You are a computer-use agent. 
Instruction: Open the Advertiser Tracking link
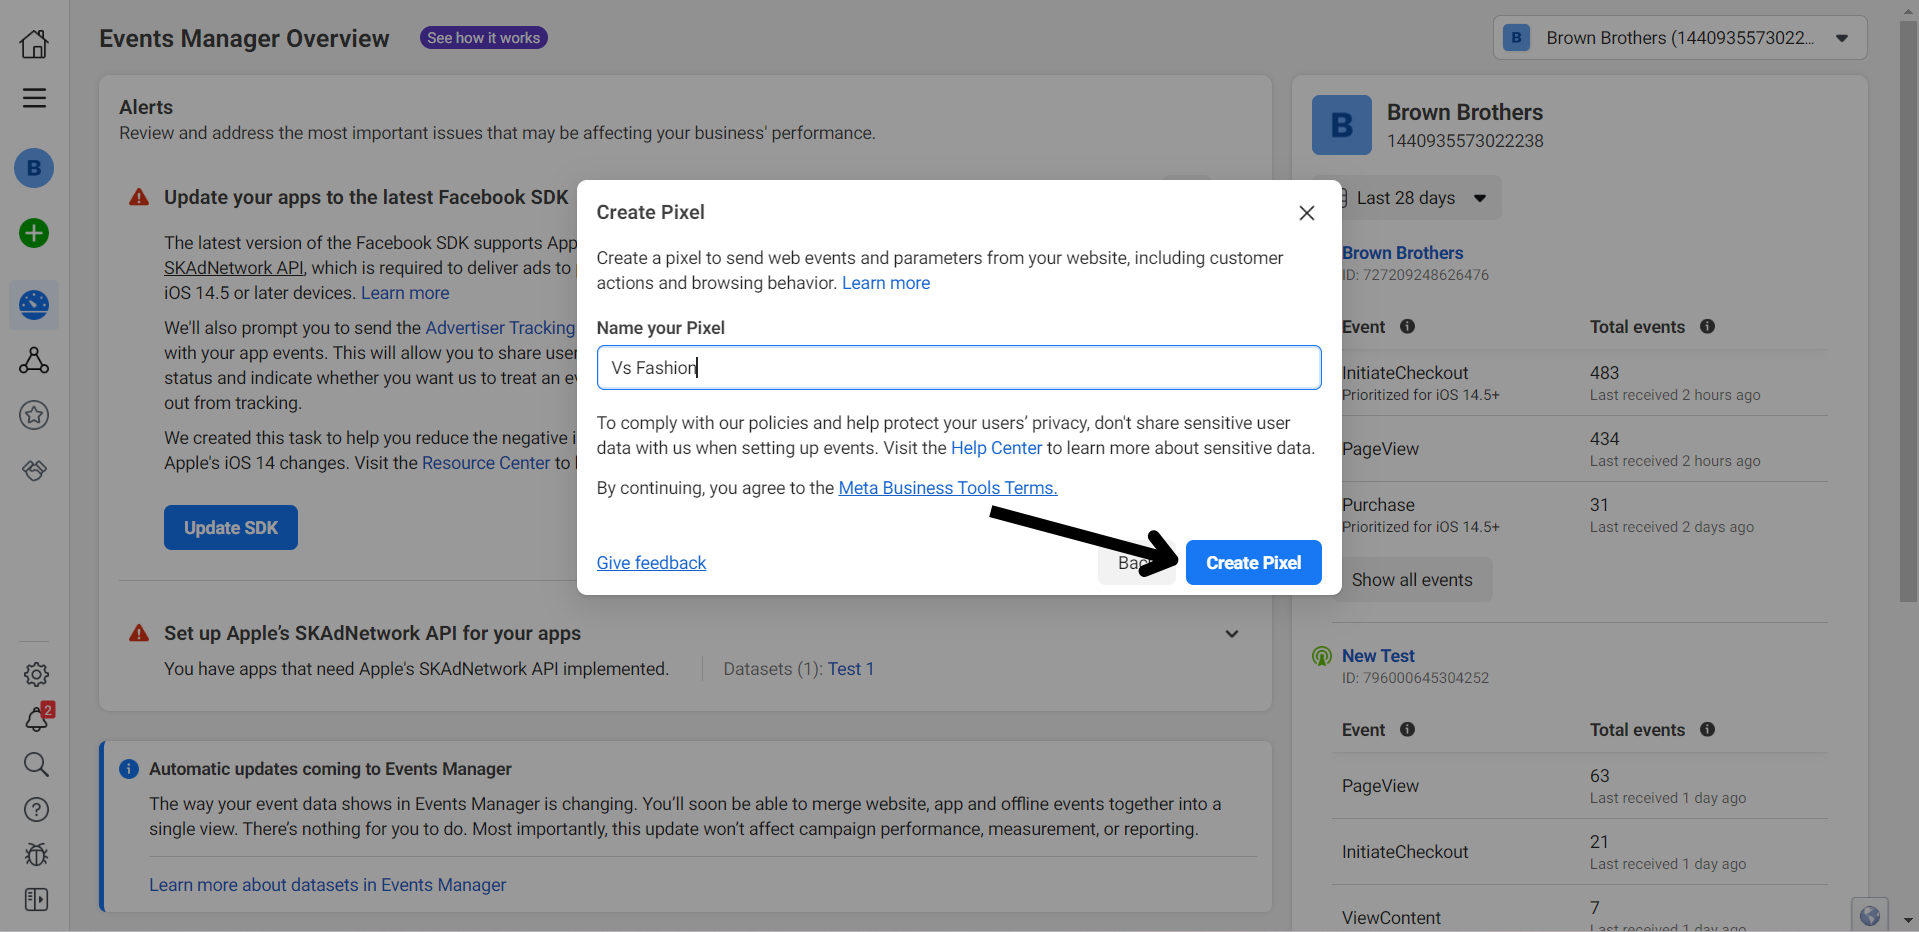(x=500, y=328)
